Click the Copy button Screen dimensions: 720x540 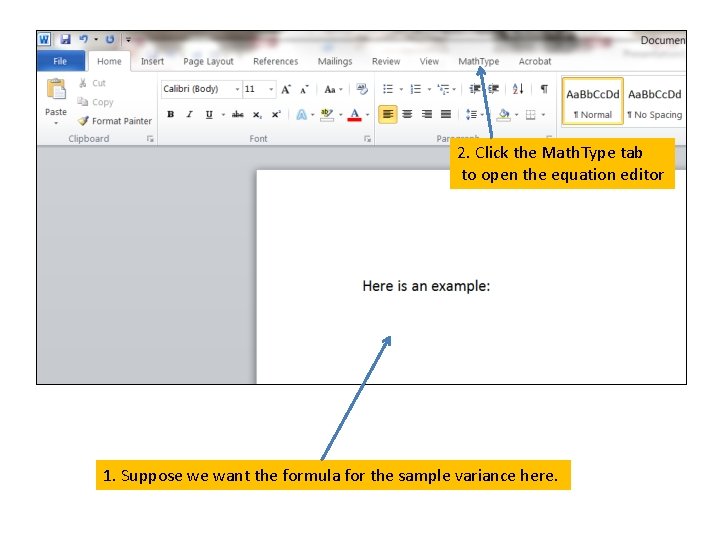click(x=96, y=102)
